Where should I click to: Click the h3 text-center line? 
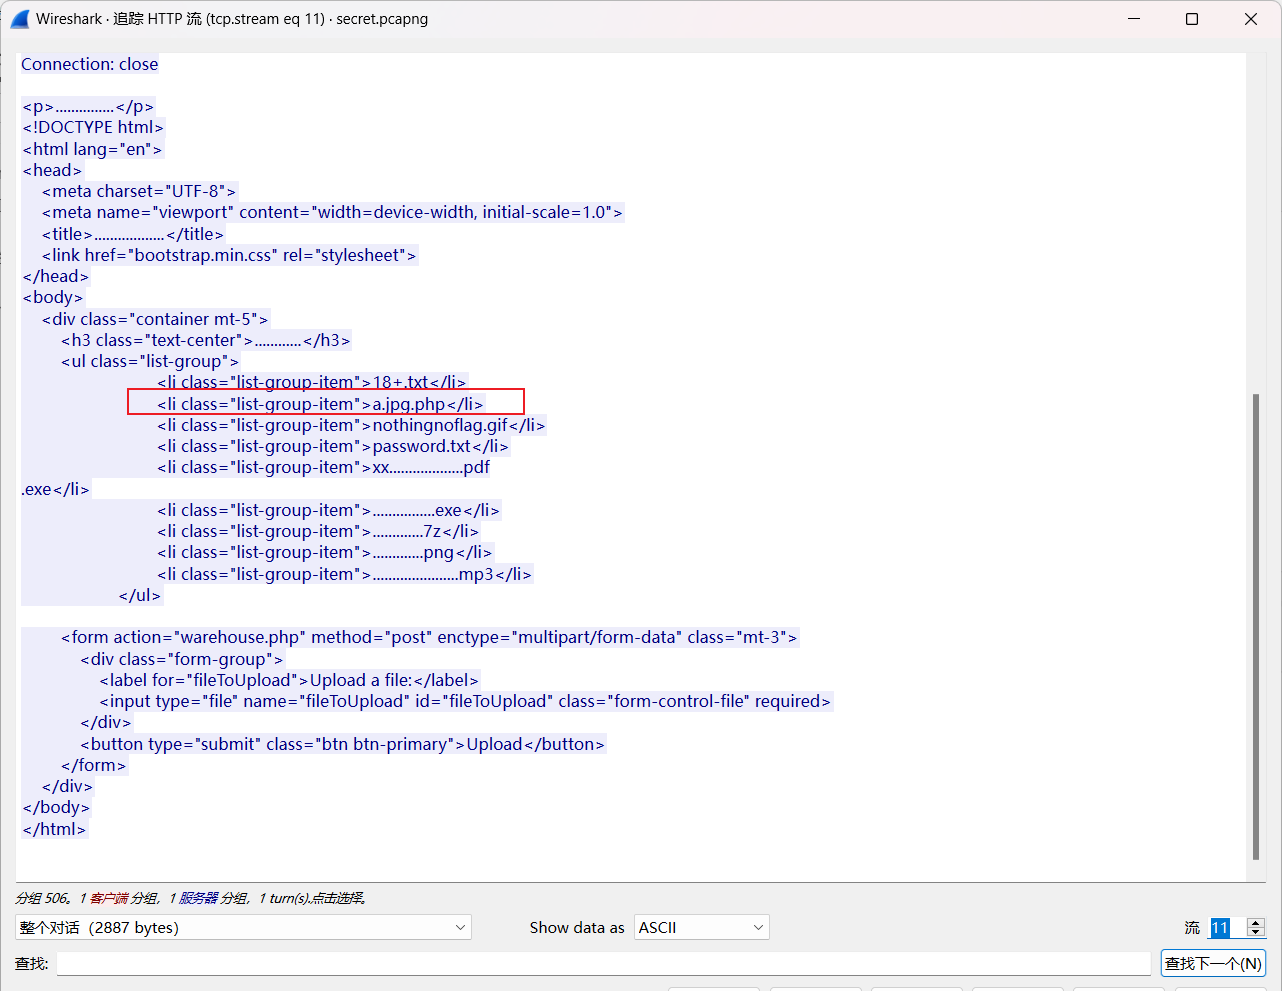pos(206,340)
